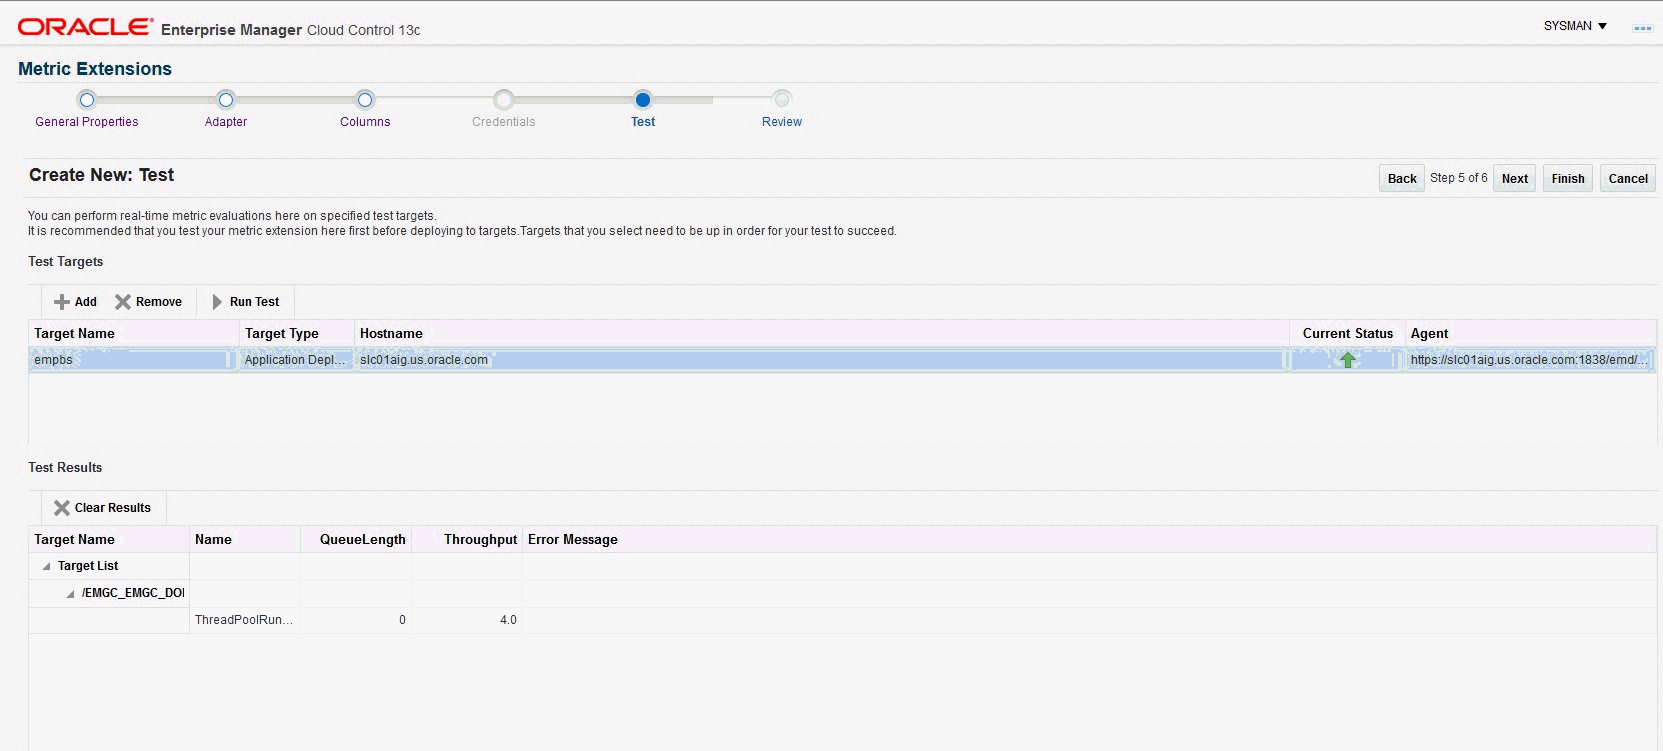Click the Run Test label

[x=255, y=302]
